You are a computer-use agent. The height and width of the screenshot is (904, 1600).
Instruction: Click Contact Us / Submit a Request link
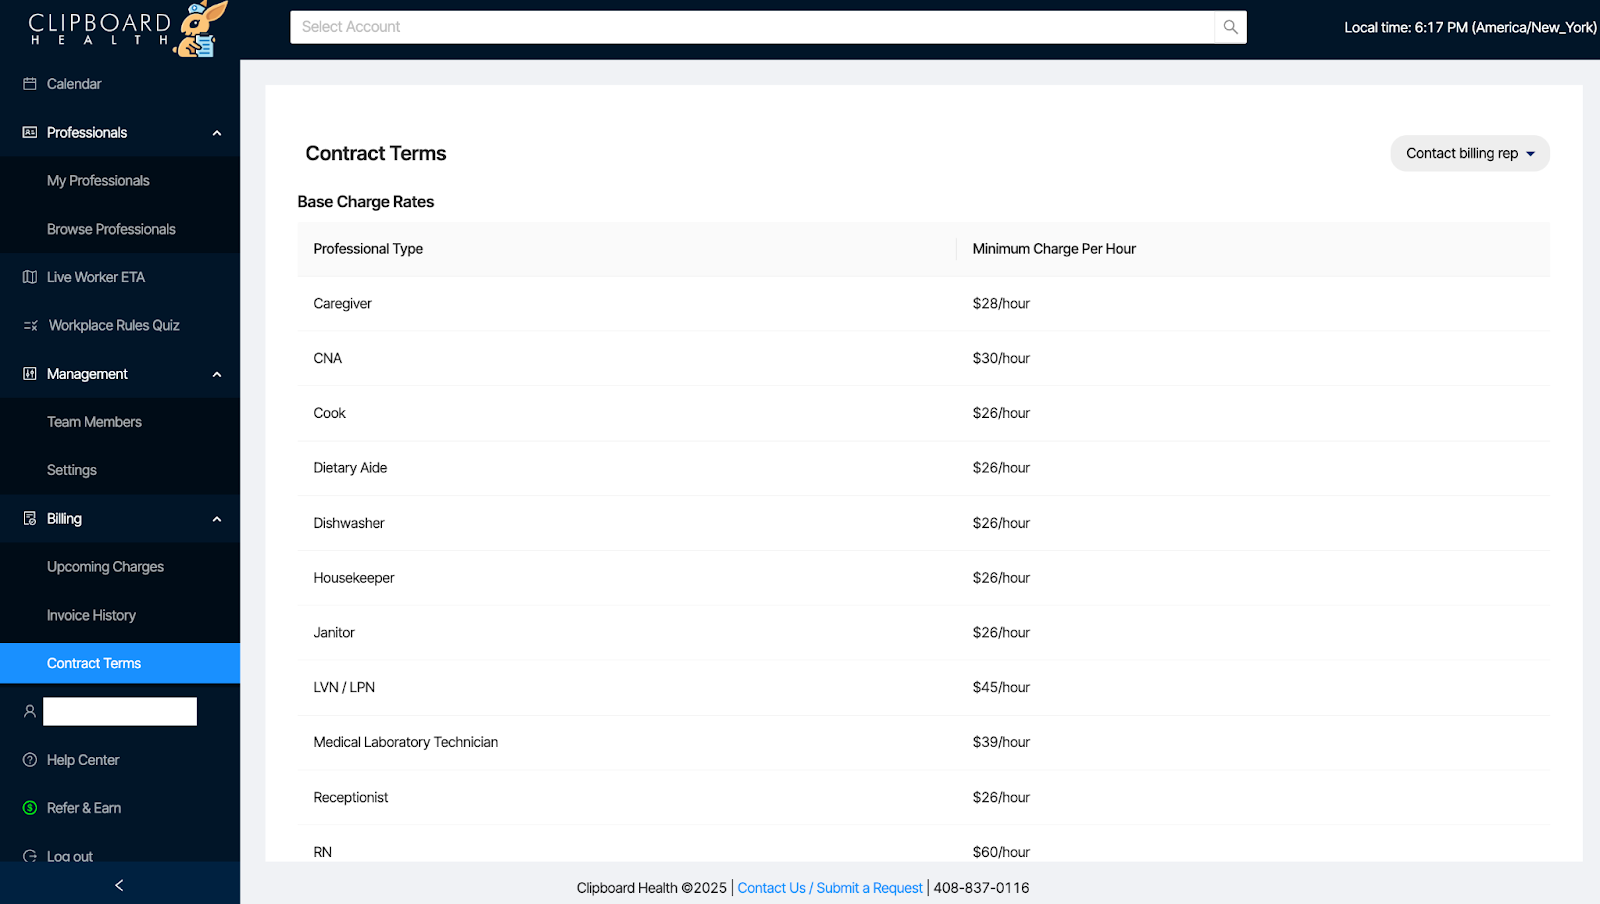(830, 888)
